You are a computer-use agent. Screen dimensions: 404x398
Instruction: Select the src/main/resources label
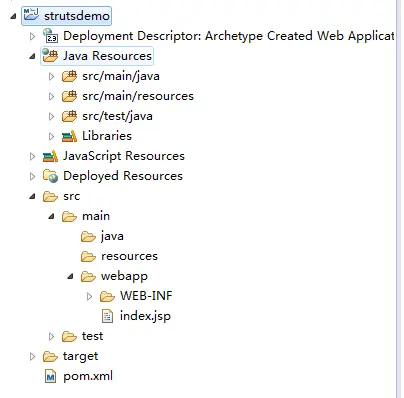pos(138,96)
